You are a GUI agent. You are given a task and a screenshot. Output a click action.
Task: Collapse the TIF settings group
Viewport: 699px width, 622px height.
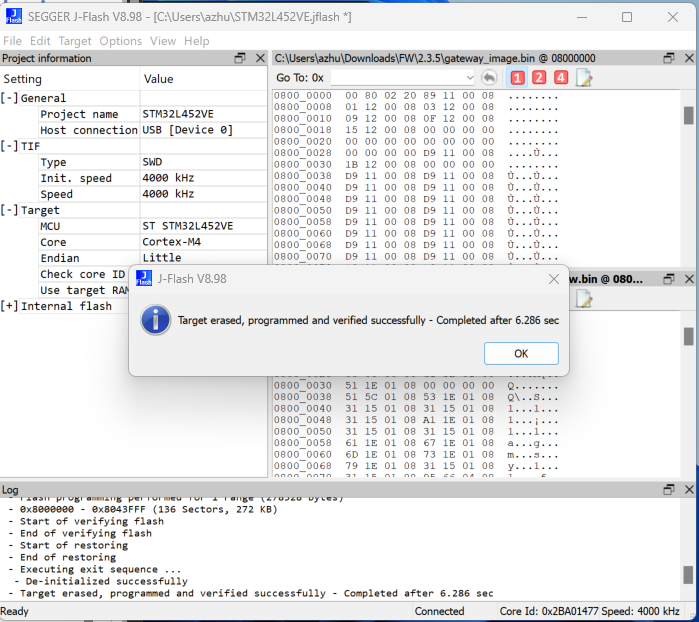click(x=9, y=146)
